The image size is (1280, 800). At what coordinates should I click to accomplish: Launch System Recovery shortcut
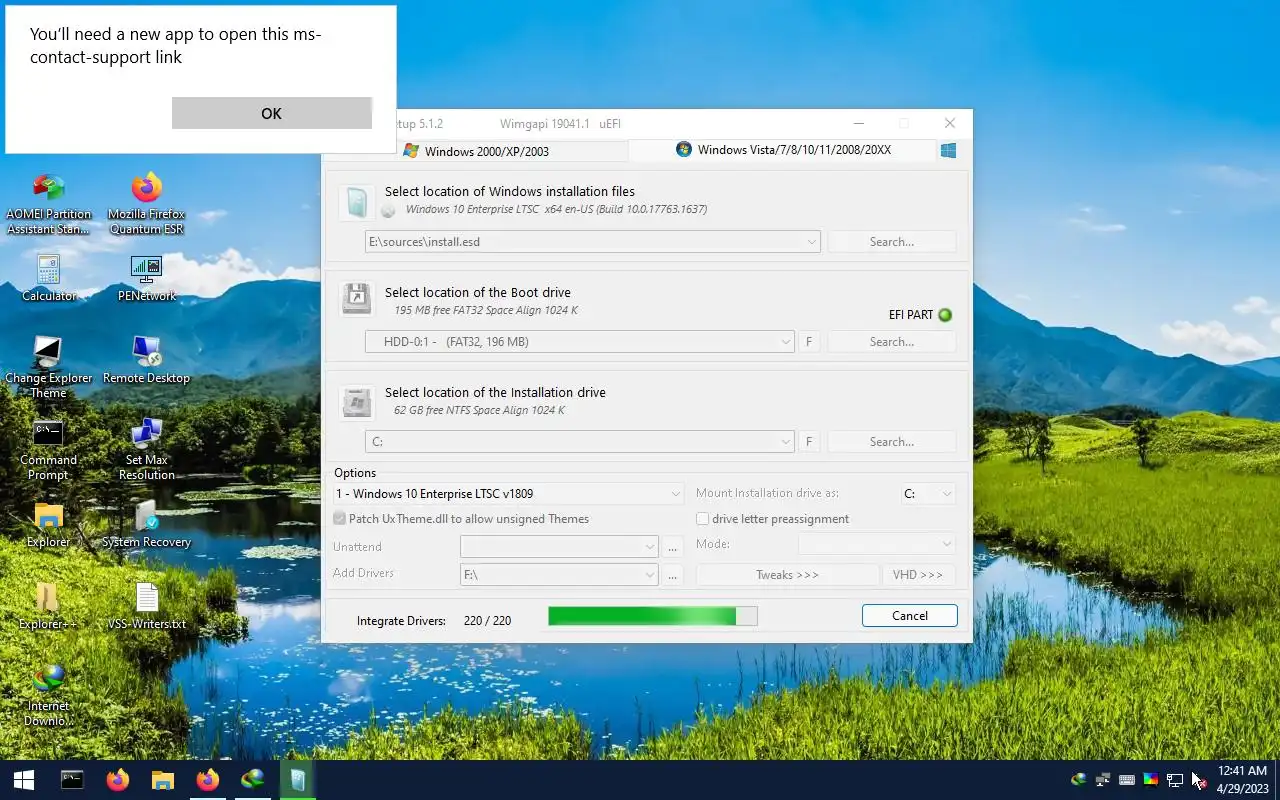point(146,525)
